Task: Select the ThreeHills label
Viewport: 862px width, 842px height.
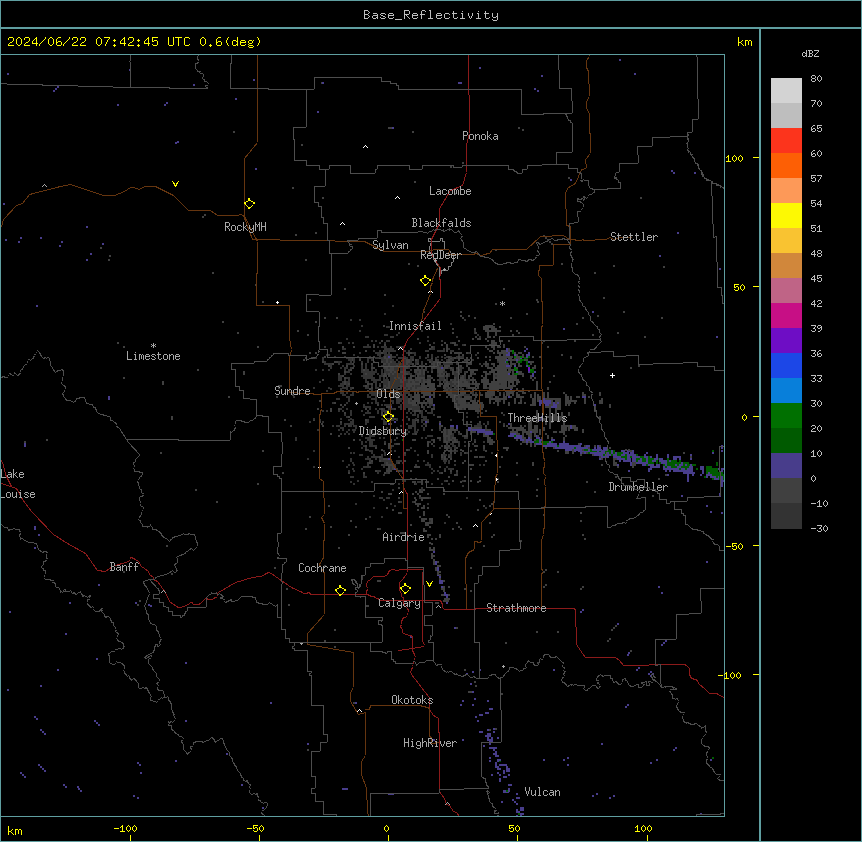Action: [537, 418]
